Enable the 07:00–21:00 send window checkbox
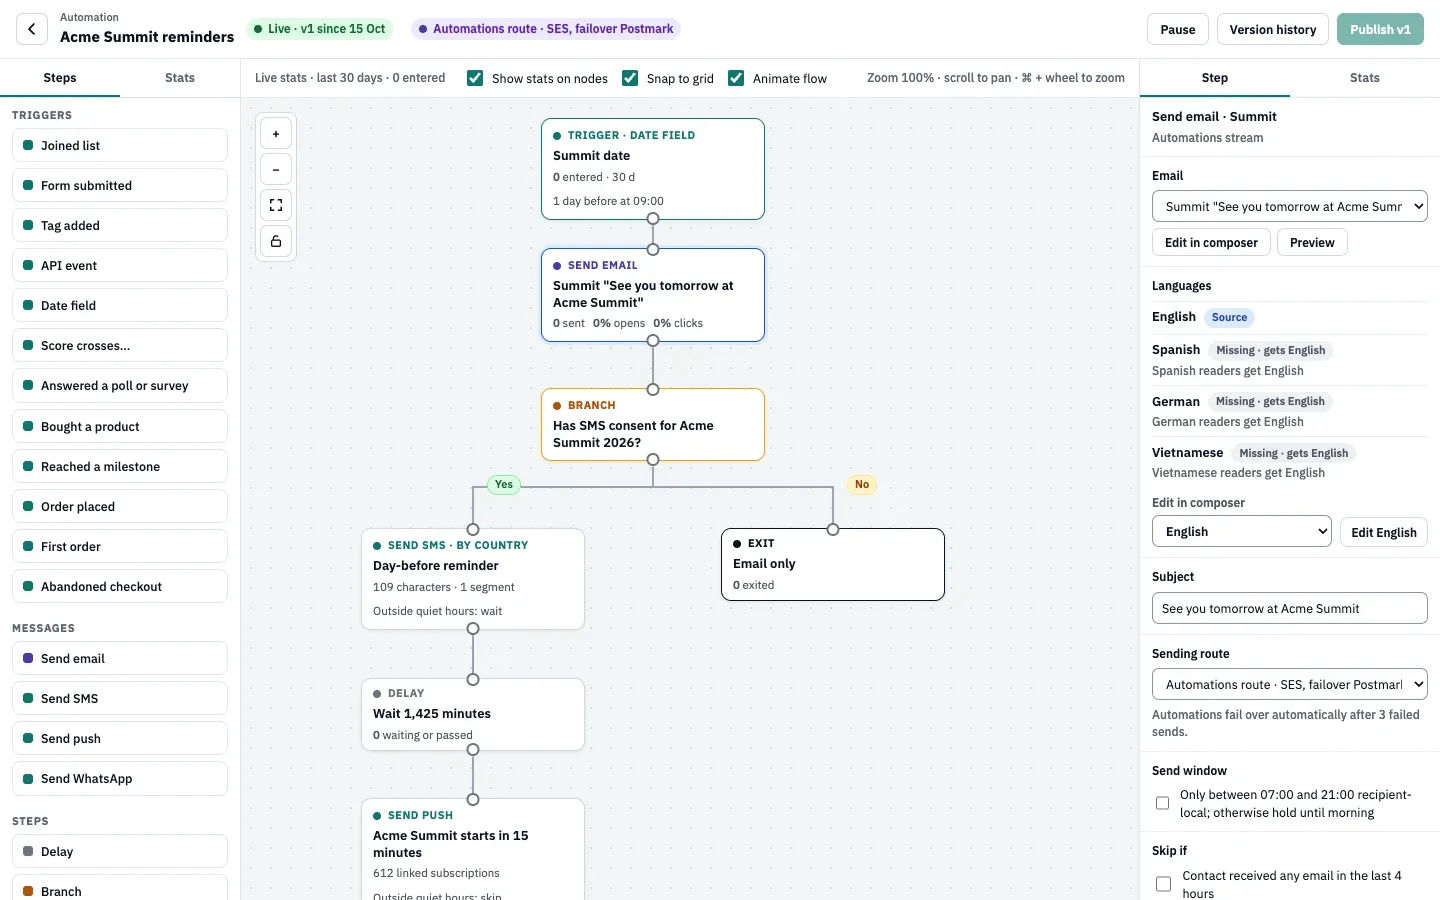Image resolution: width=1440 pixels, height=900 pixels. (x=1162, y=803)
